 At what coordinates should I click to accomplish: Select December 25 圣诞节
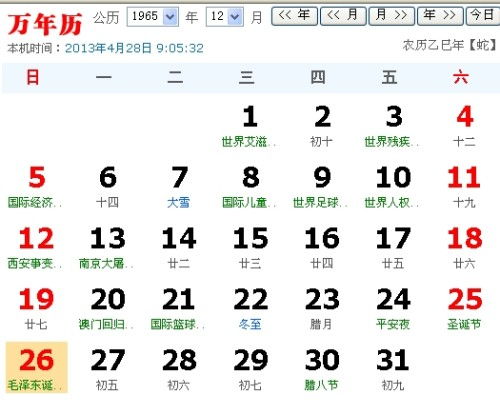click(x=464, y=308)
